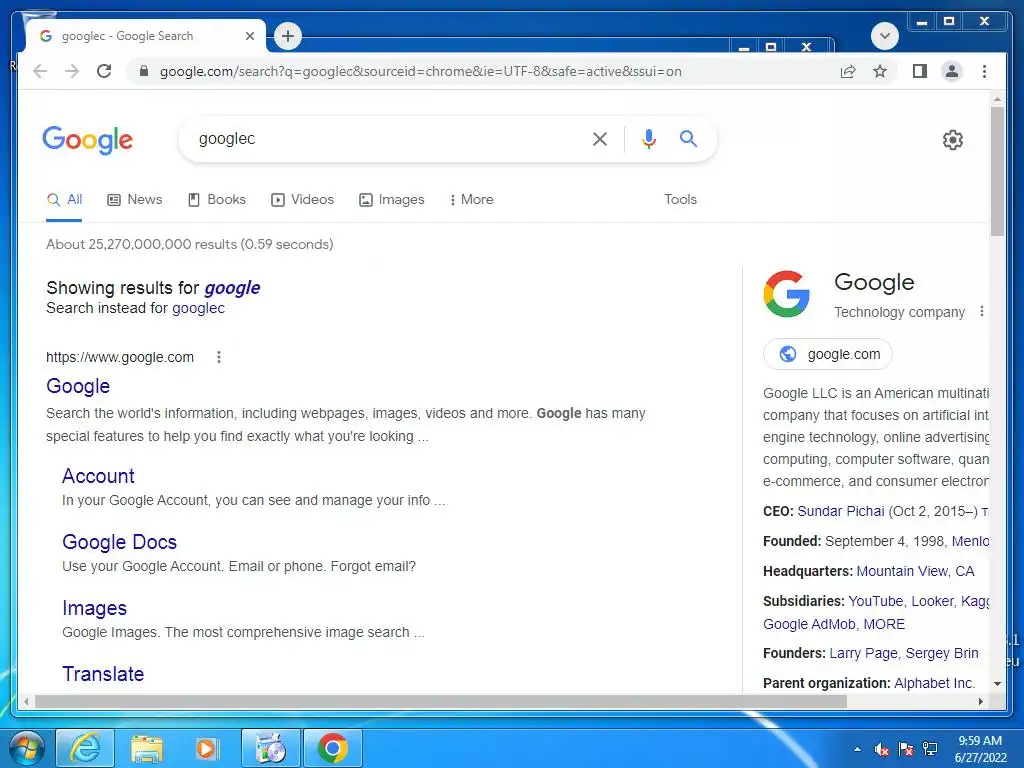The image size is (1024, 768).
Task: Share this page using the share icon
Action: (848, 71)
